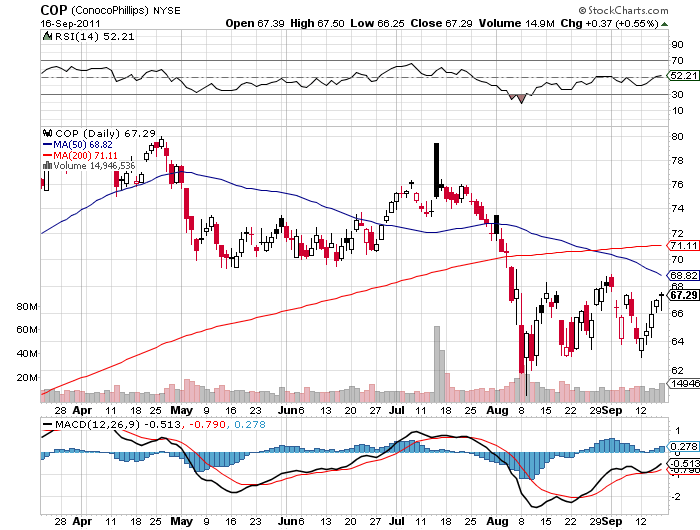
Task: Click the 80 price level label
Action: tap(677, 137)
